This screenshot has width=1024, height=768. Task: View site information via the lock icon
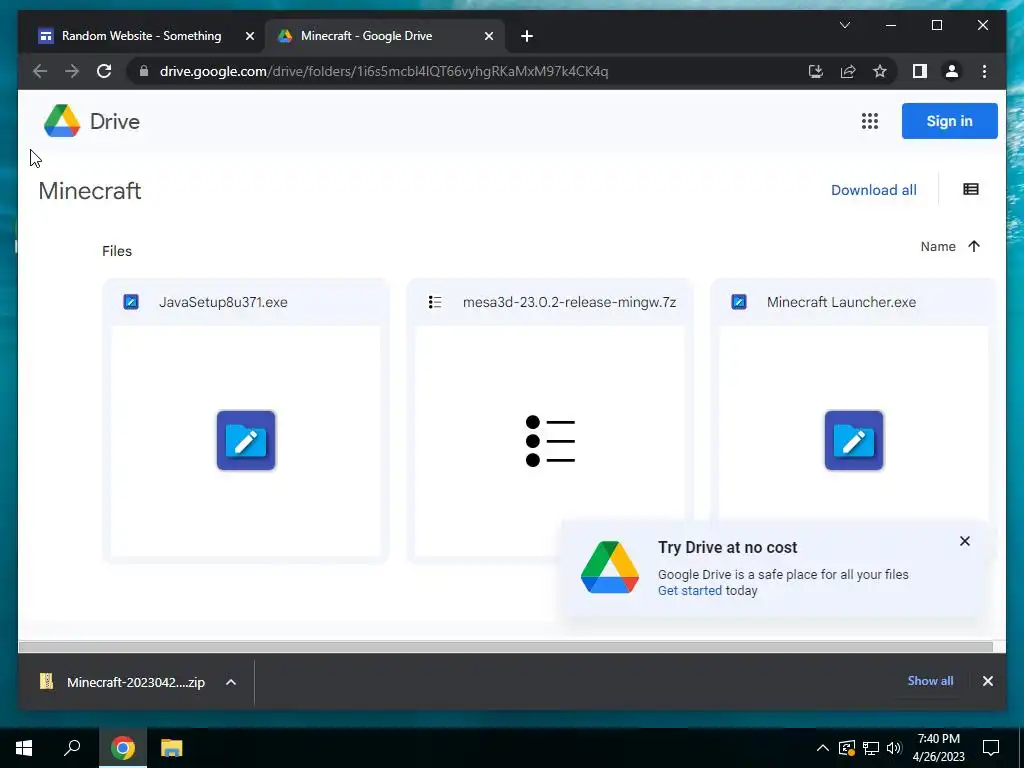click(144, 71)
